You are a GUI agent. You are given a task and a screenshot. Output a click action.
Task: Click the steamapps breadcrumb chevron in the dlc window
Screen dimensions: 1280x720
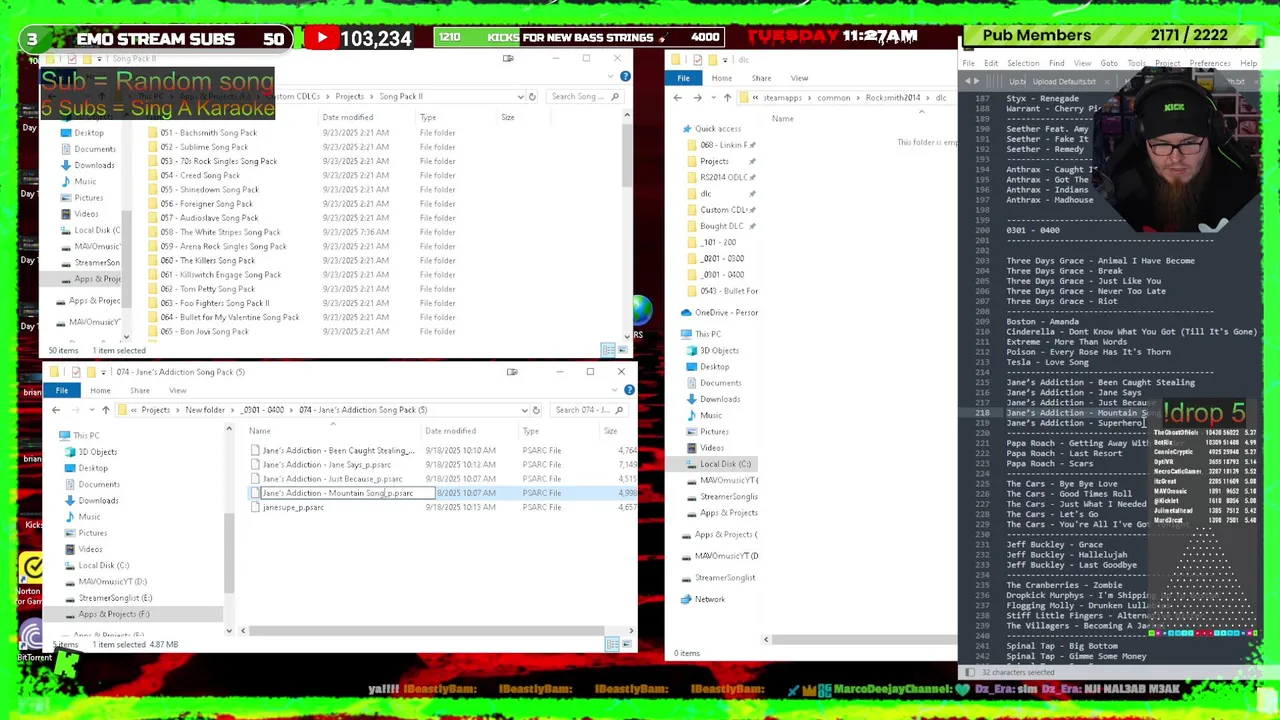[x=810, y=98]
